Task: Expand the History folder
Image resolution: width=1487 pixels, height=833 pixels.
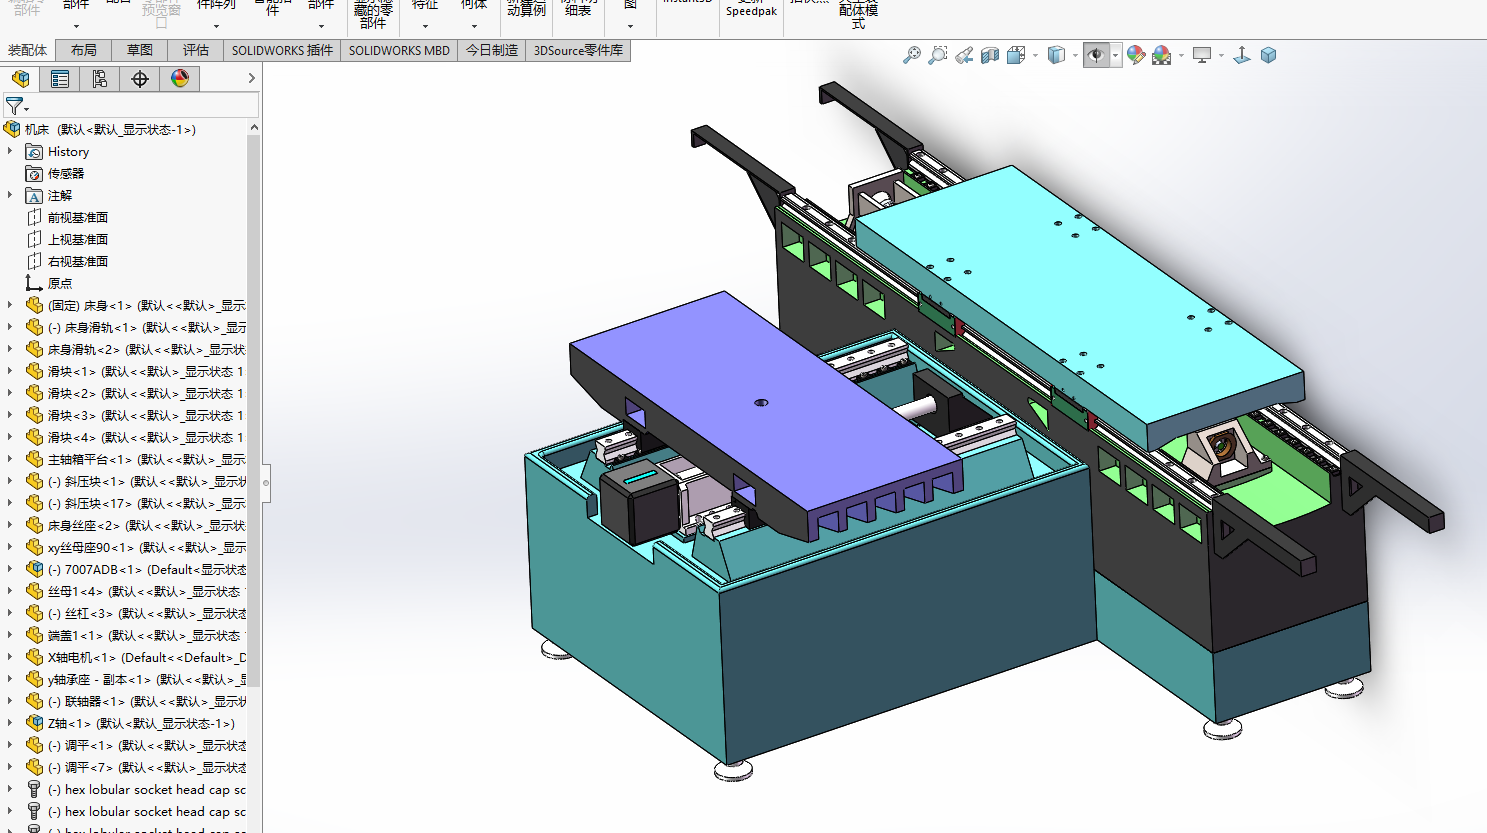Action: point(10,152)
